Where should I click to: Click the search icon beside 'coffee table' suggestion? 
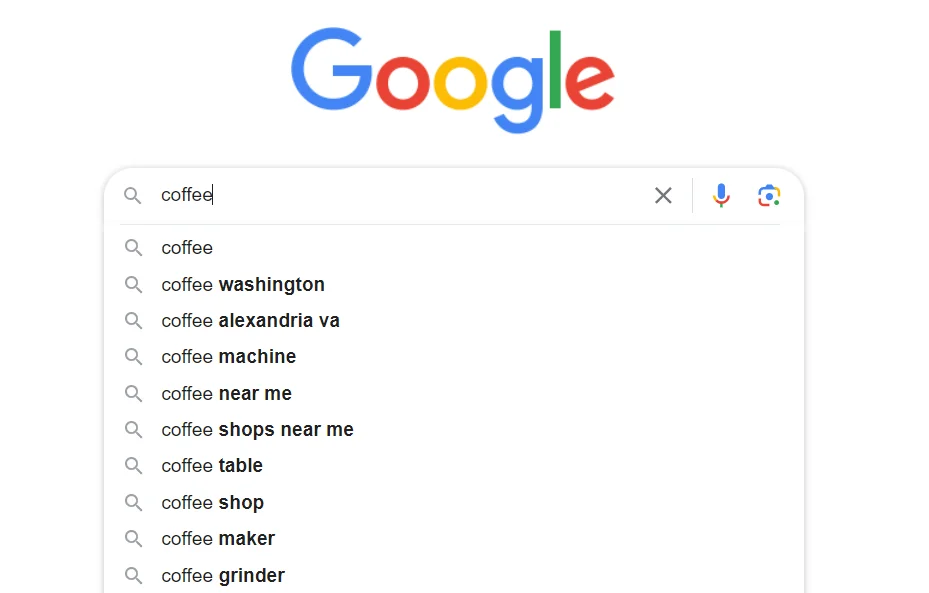click(133, 465)
